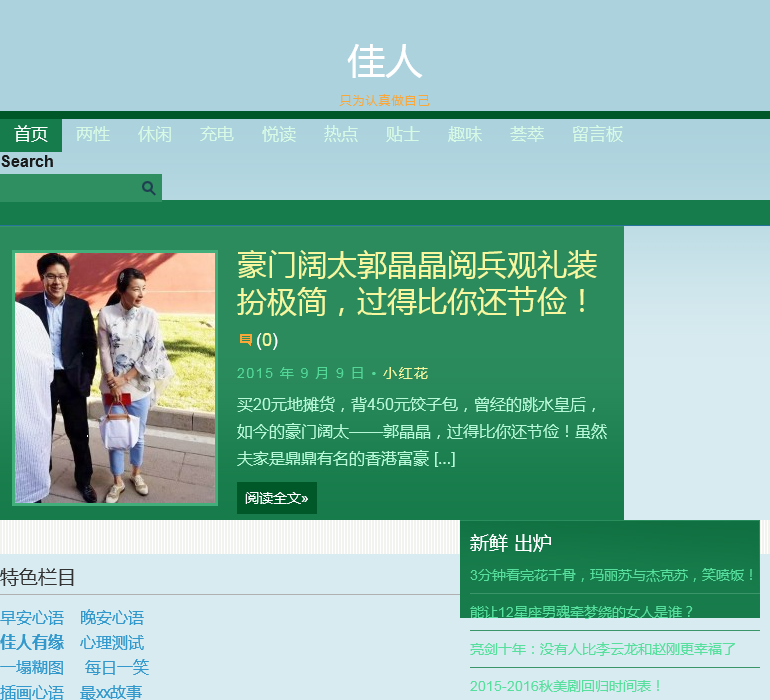The width and height of the screenshot is (770, 700).
Task: Open the 2015-2016秋美剧回归时间表 link
Action: tap(566, 686)
